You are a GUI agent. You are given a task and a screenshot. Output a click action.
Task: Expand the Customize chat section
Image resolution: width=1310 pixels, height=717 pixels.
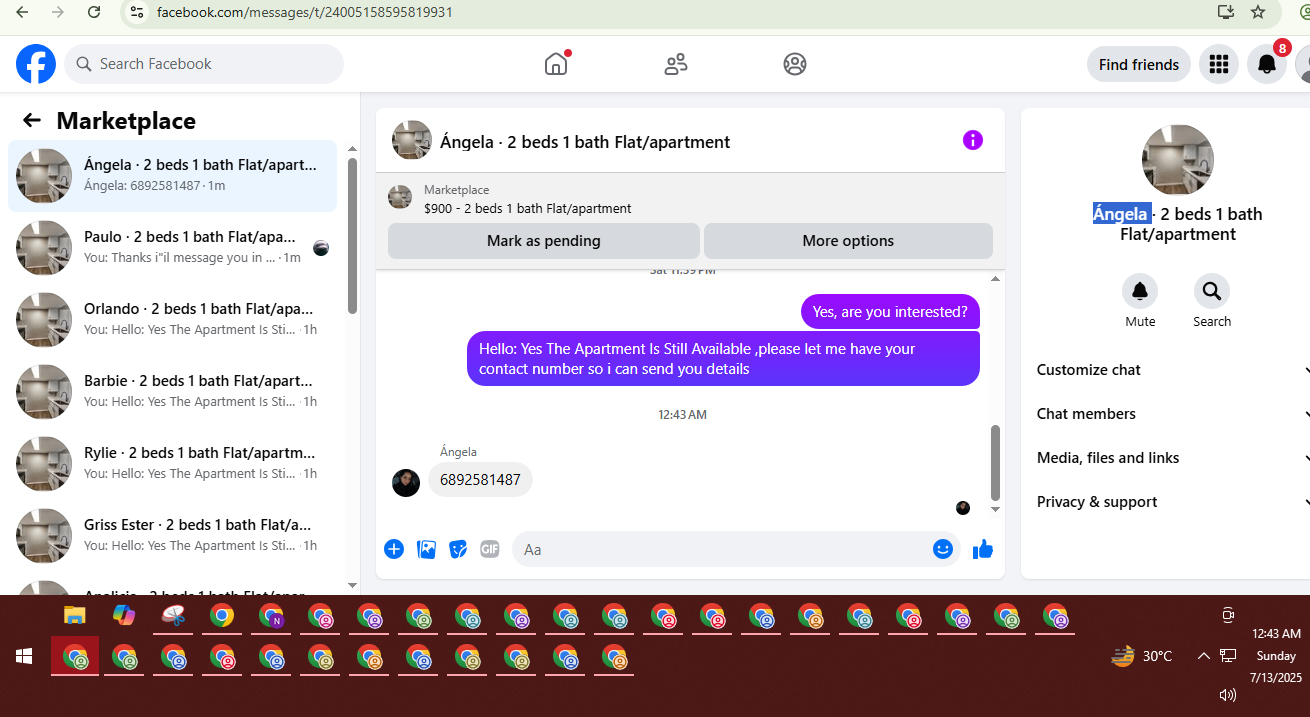(1172, 370)
